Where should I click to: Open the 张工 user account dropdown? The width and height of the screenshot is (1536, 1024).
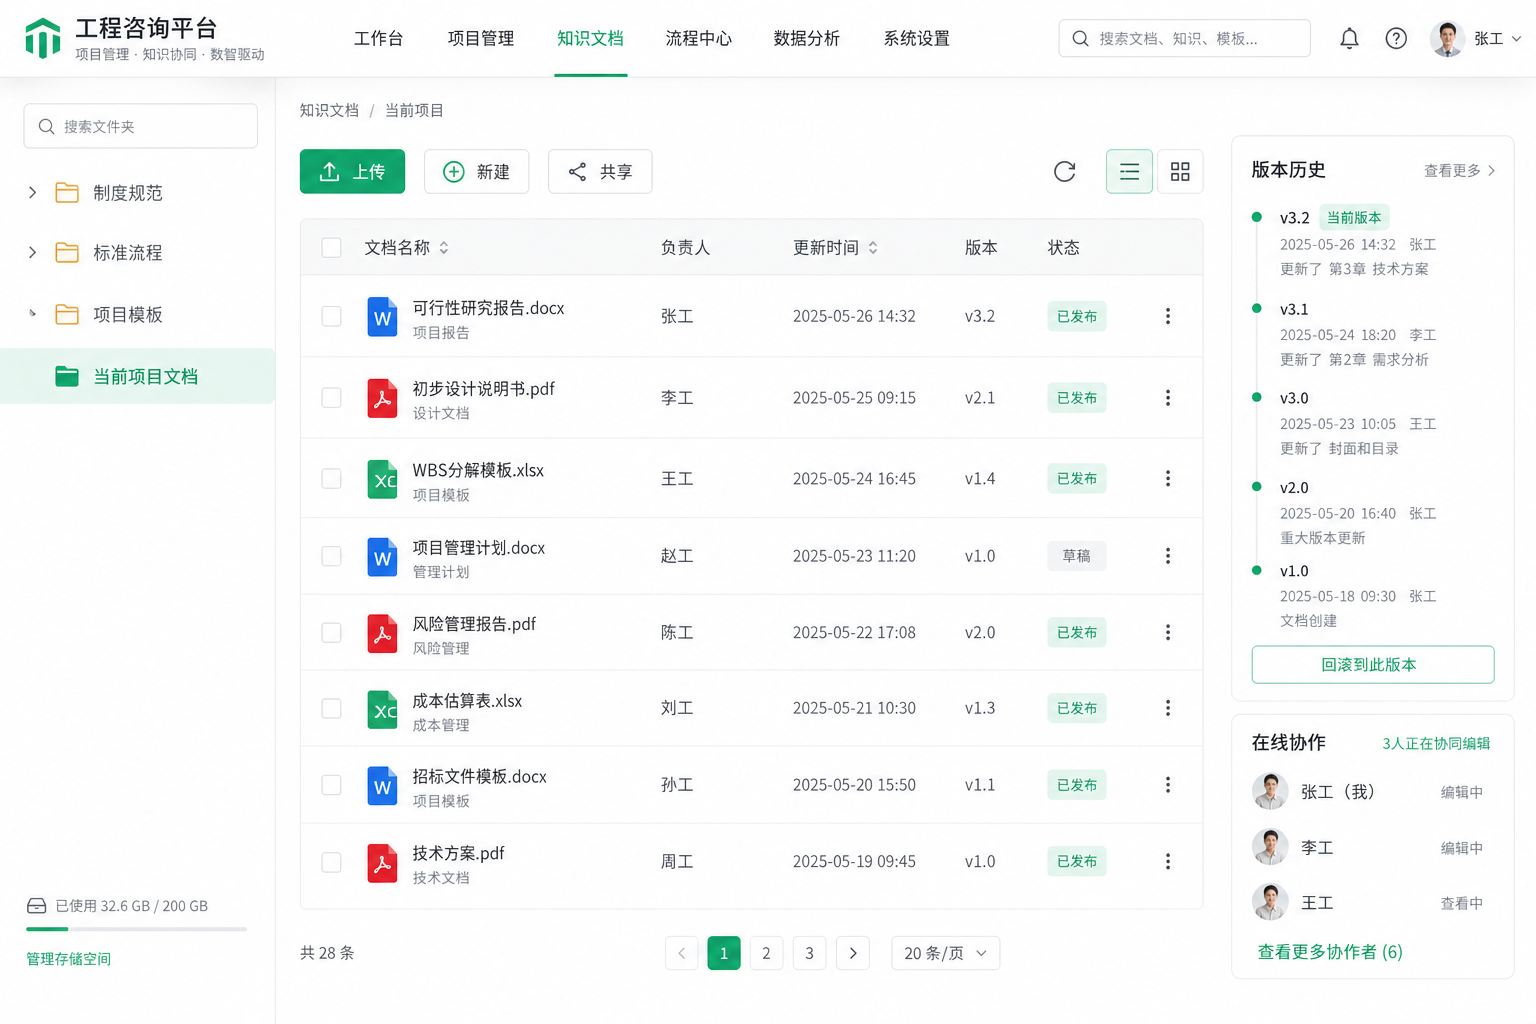click(x=1497, y=38)
